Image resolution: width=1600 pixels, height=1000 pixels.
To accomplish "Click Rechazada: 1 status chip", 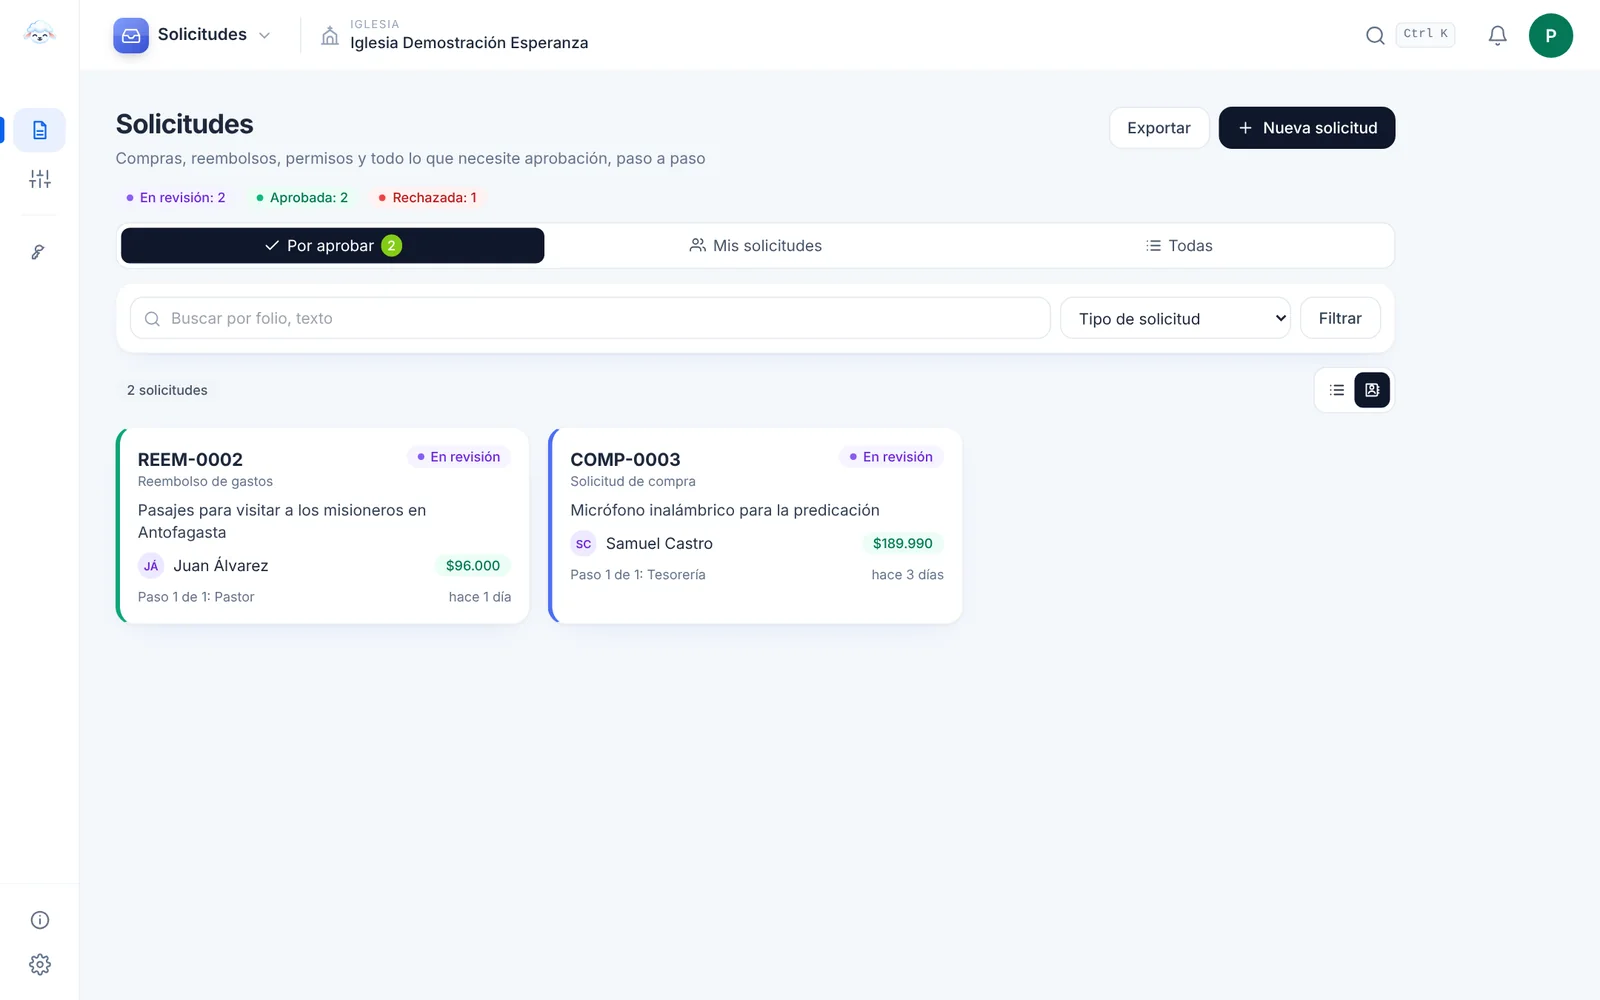I will [x=428, y=198].
